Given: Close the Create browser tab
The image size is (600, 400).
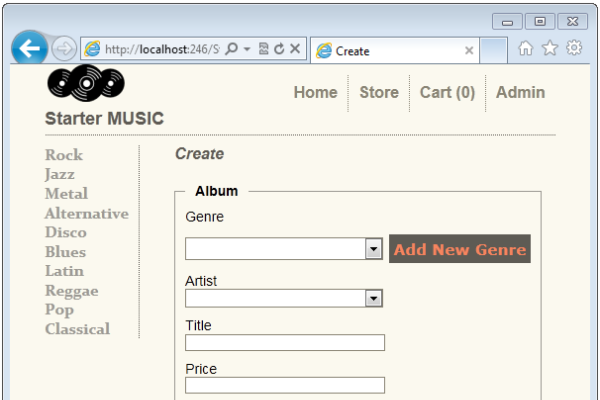Looking at the screenshot, I should click(469, 50).
